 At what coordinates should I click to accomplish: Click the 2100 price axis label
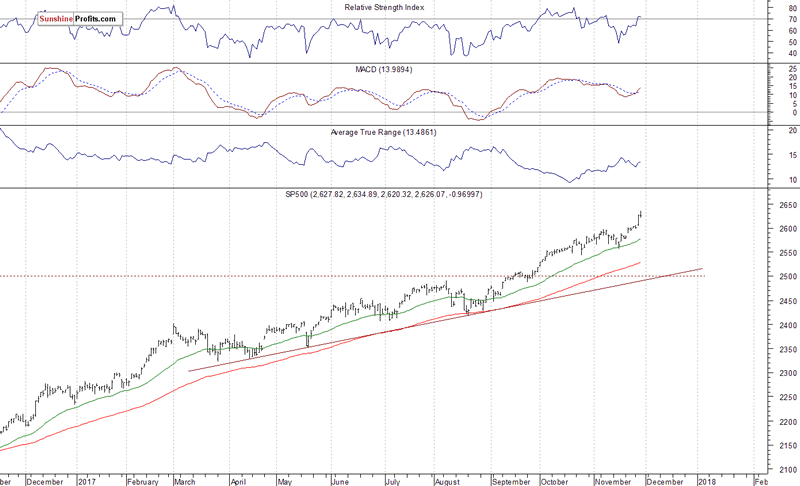pos(789,470)
